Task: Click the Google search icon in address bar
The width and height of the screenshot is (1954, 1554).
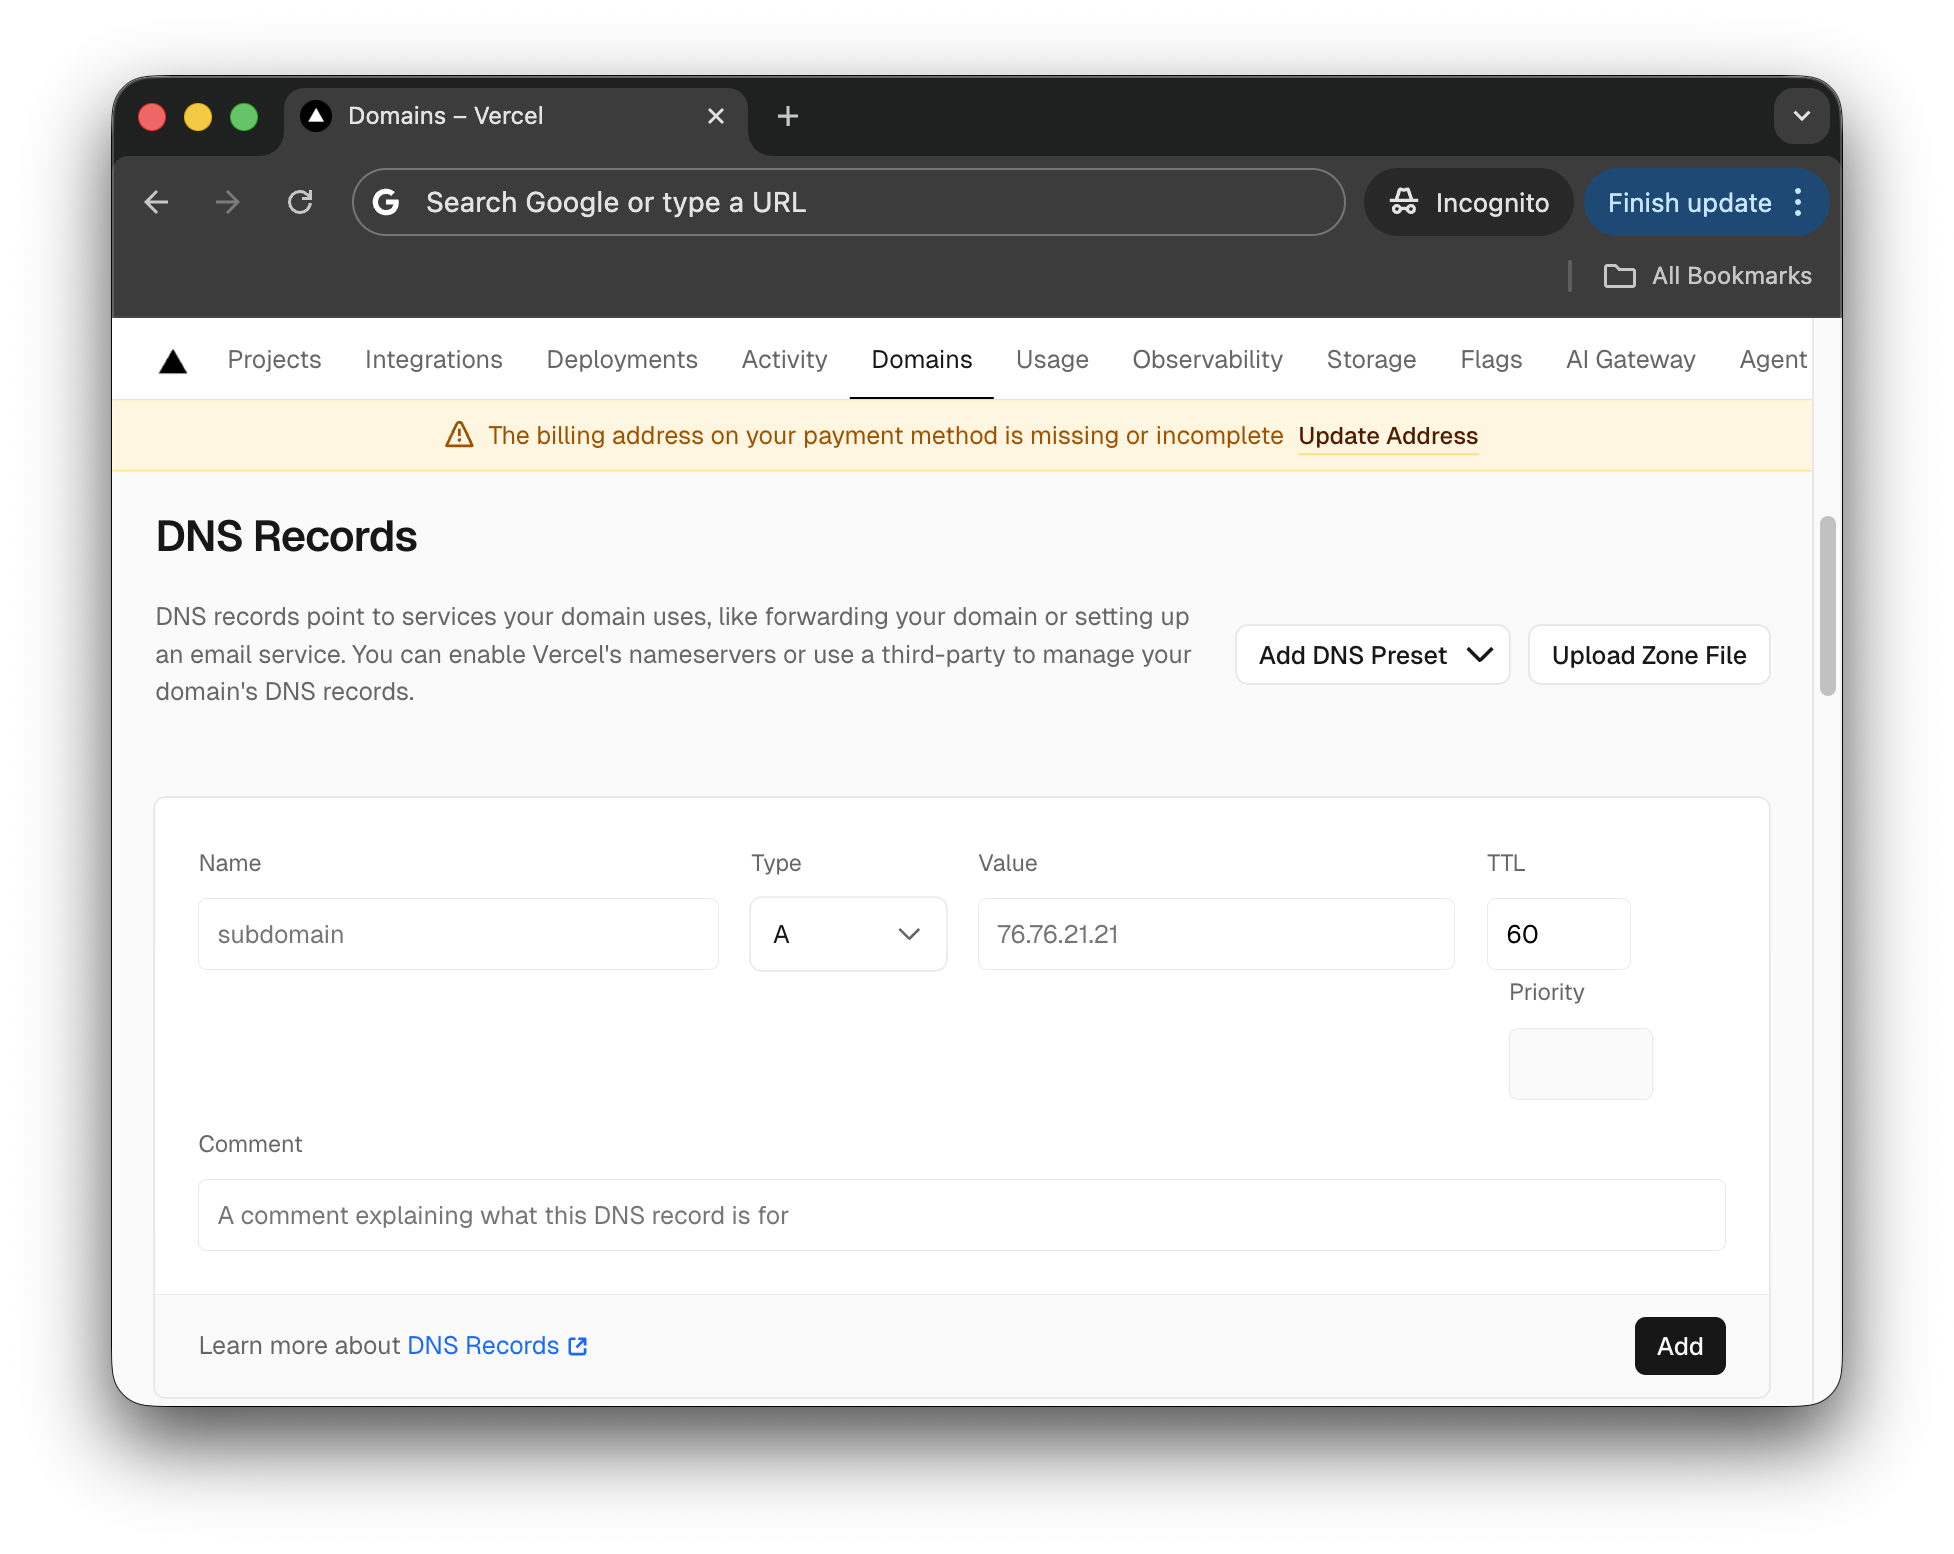Action: tap(387, 202)
